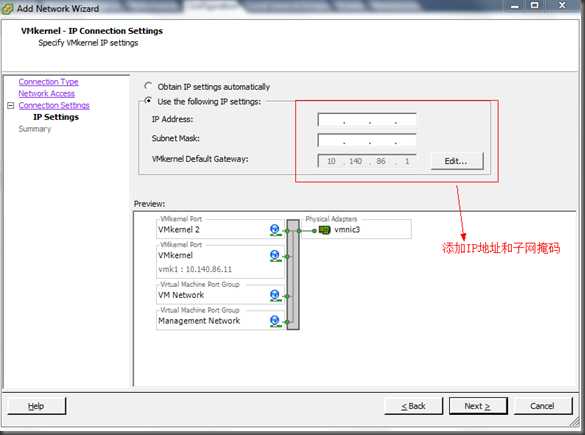
Task: Click the VMkernel Default Gateway field
Action: 367,161
